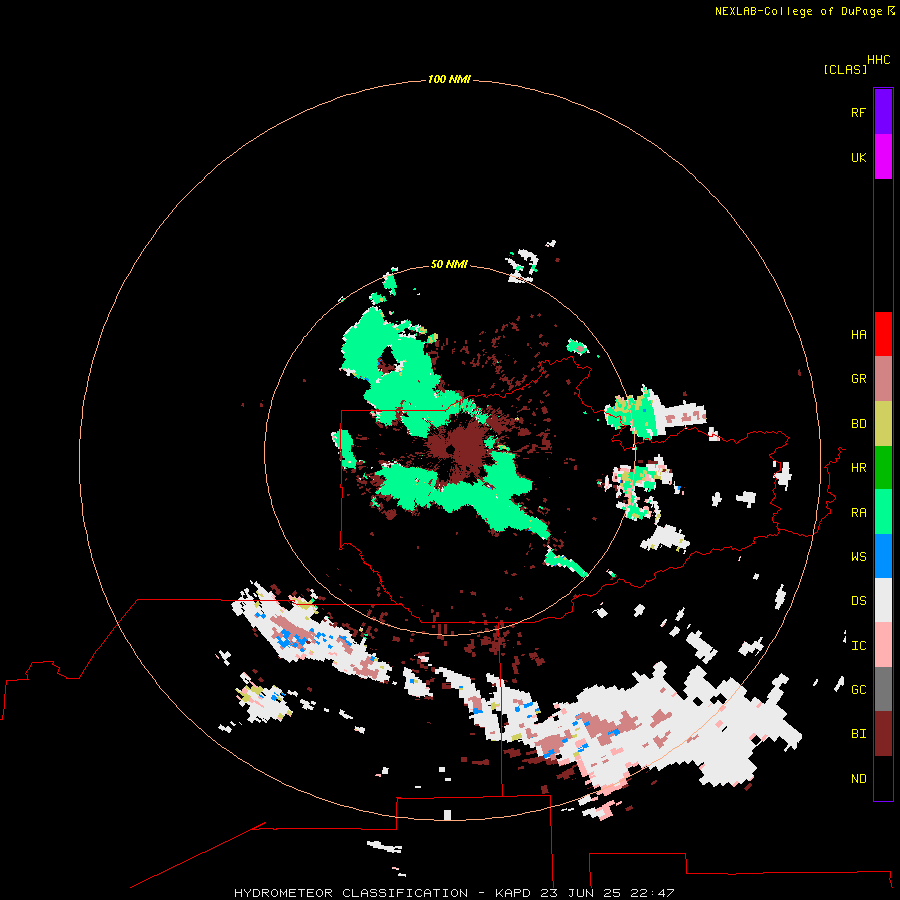Click the HHC product code text
This screenshot has height=900, width=900.
tap(878, 60)
